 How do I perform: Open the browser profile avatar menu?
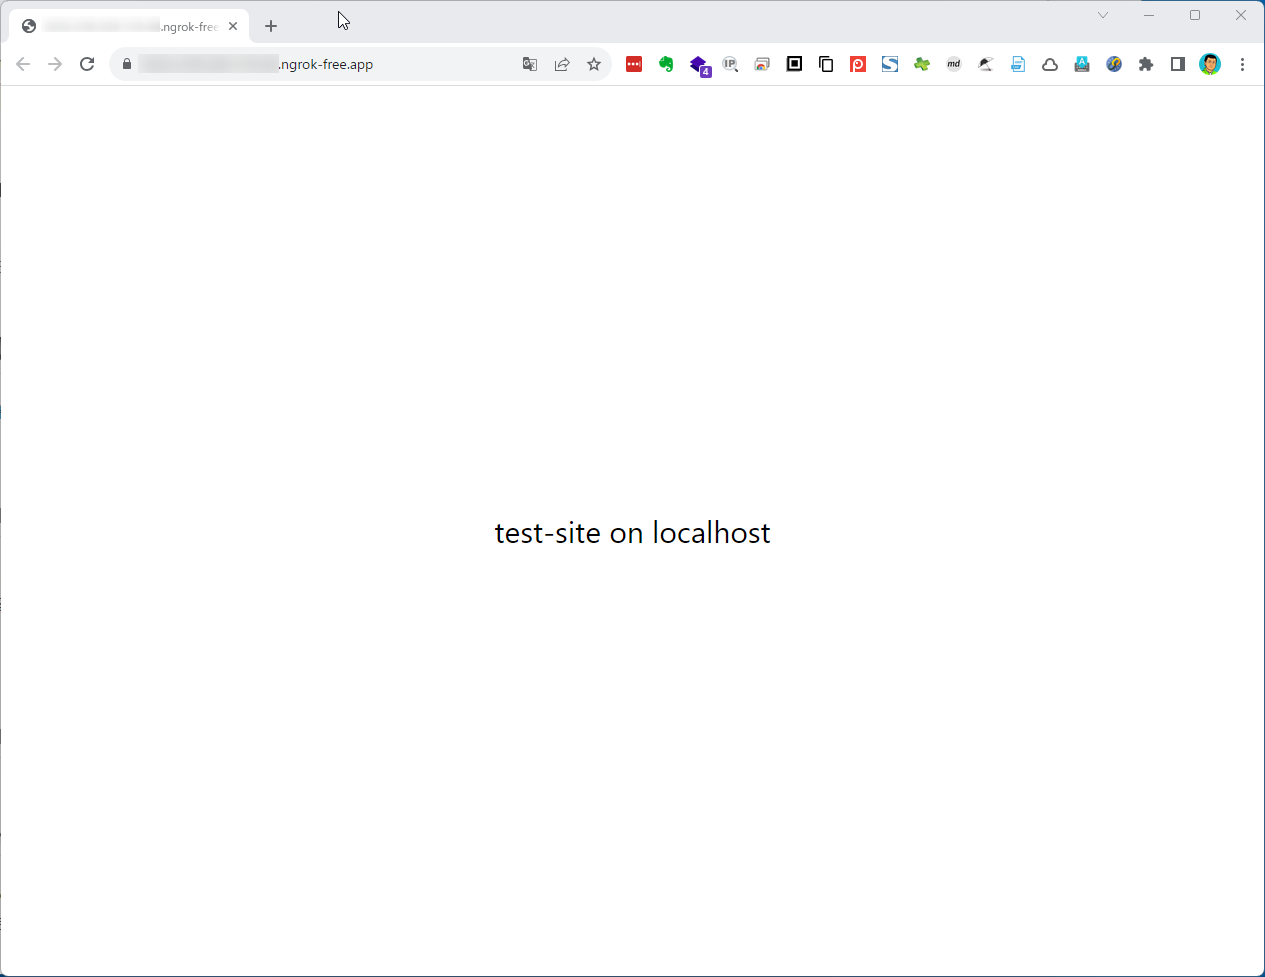point(1210,64)
